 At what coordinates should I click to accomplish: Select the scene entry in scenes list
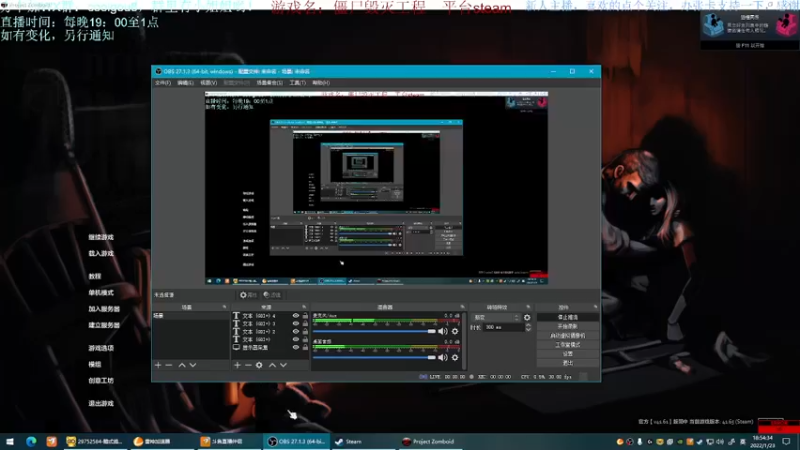pyautogui.click(x=190, y=316)
